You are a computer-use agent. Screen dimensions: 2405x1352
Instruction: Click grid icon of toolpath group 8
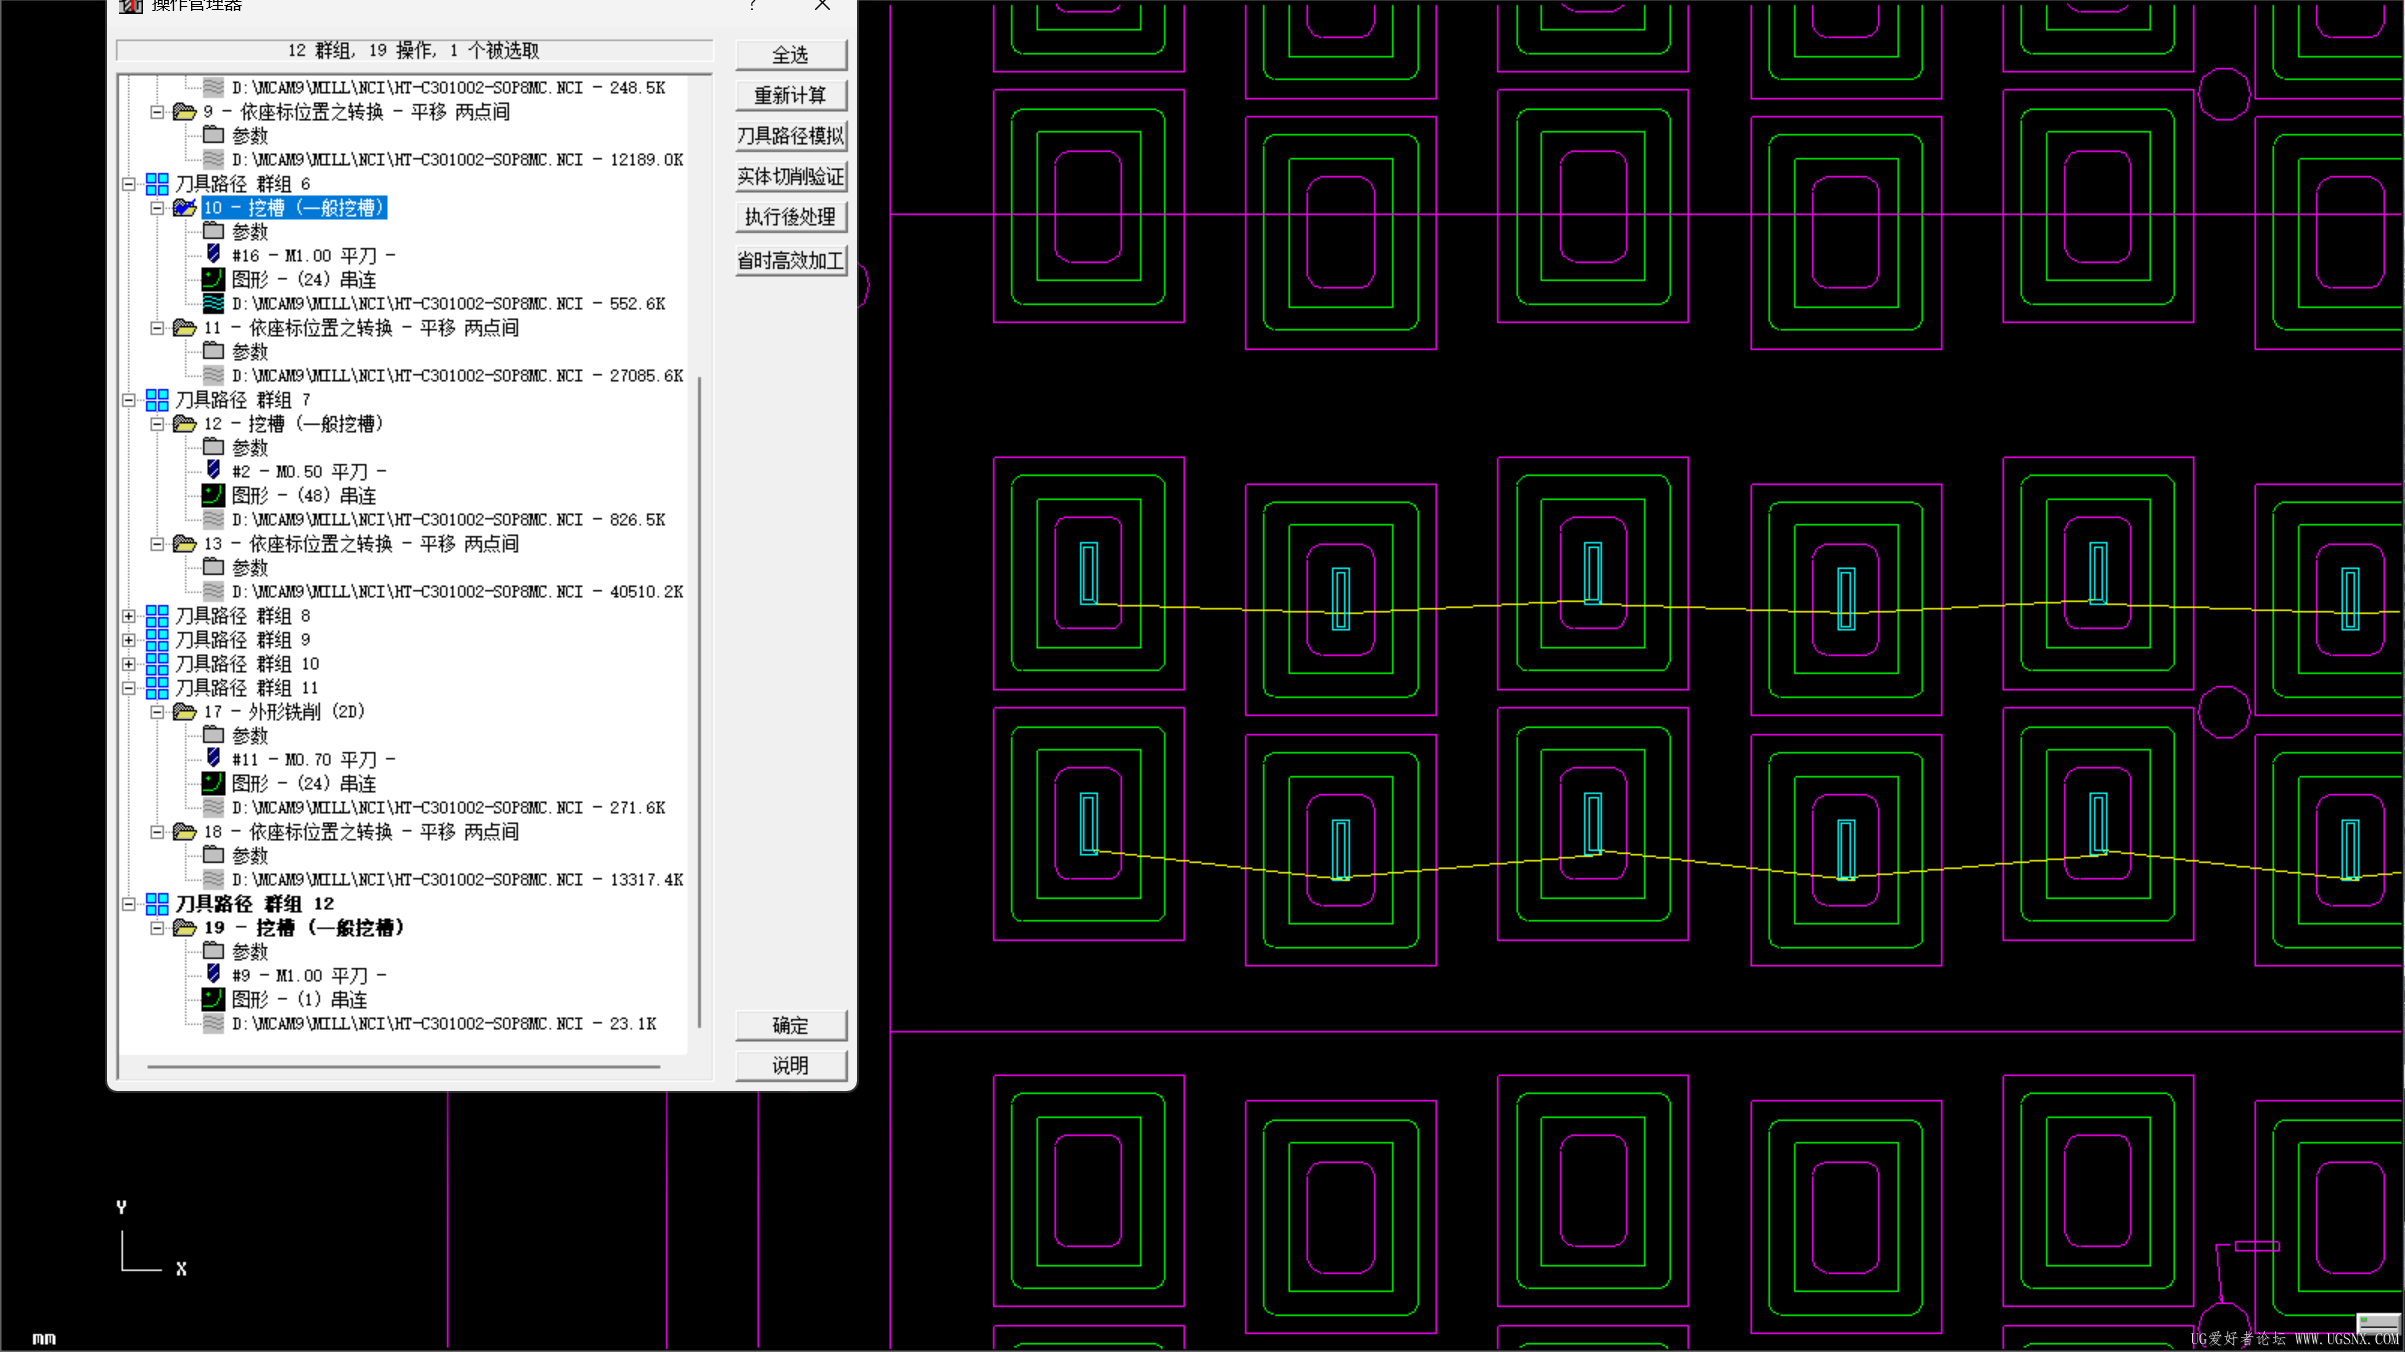pos(157,615)
